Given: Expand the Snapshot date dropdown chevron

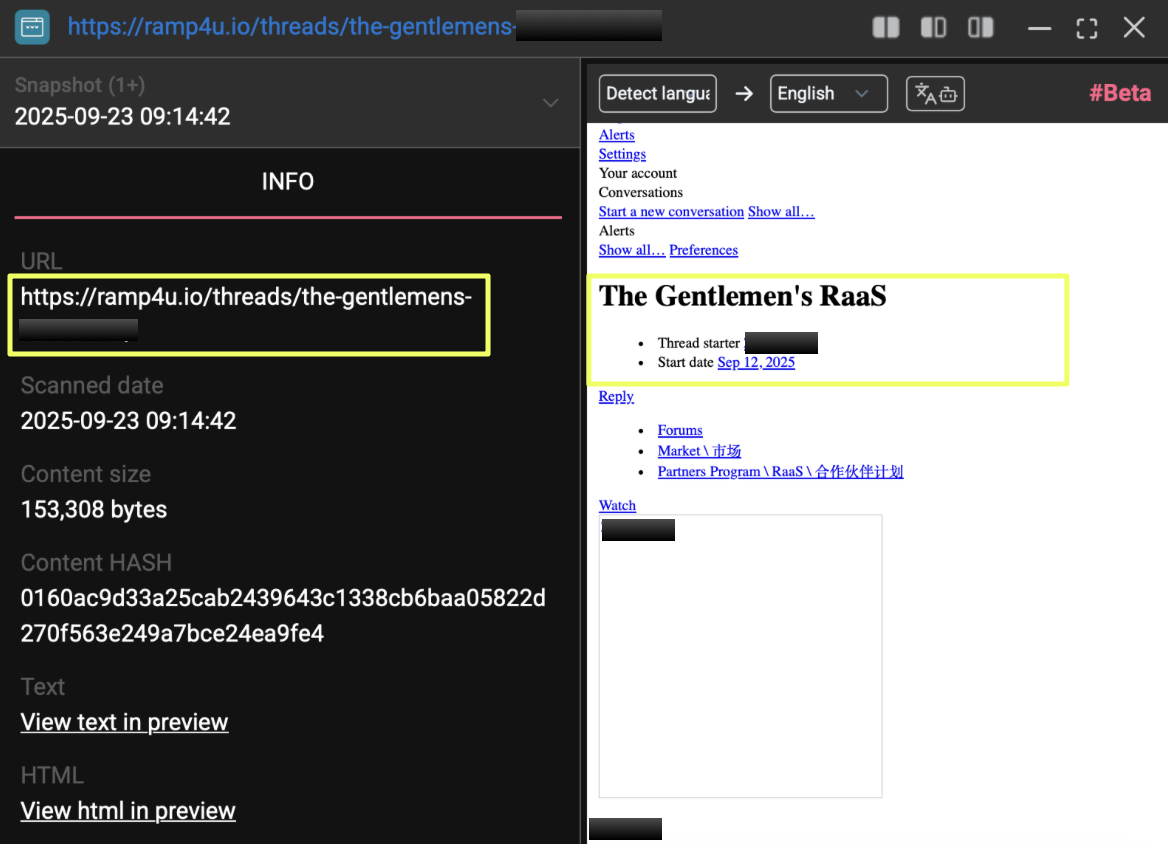Looking at the screenshot, I should pos(550,103).
